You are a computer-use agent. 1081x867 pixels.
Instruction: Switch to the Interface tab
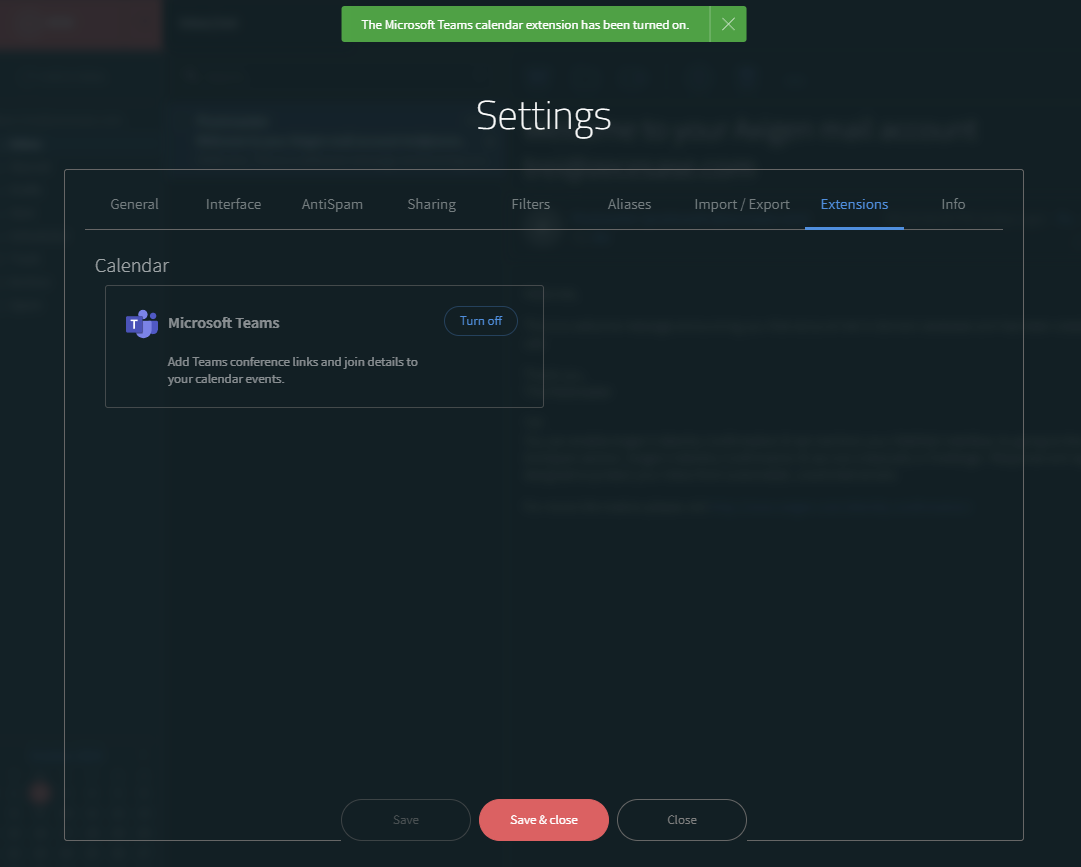(x=233, y=204)
